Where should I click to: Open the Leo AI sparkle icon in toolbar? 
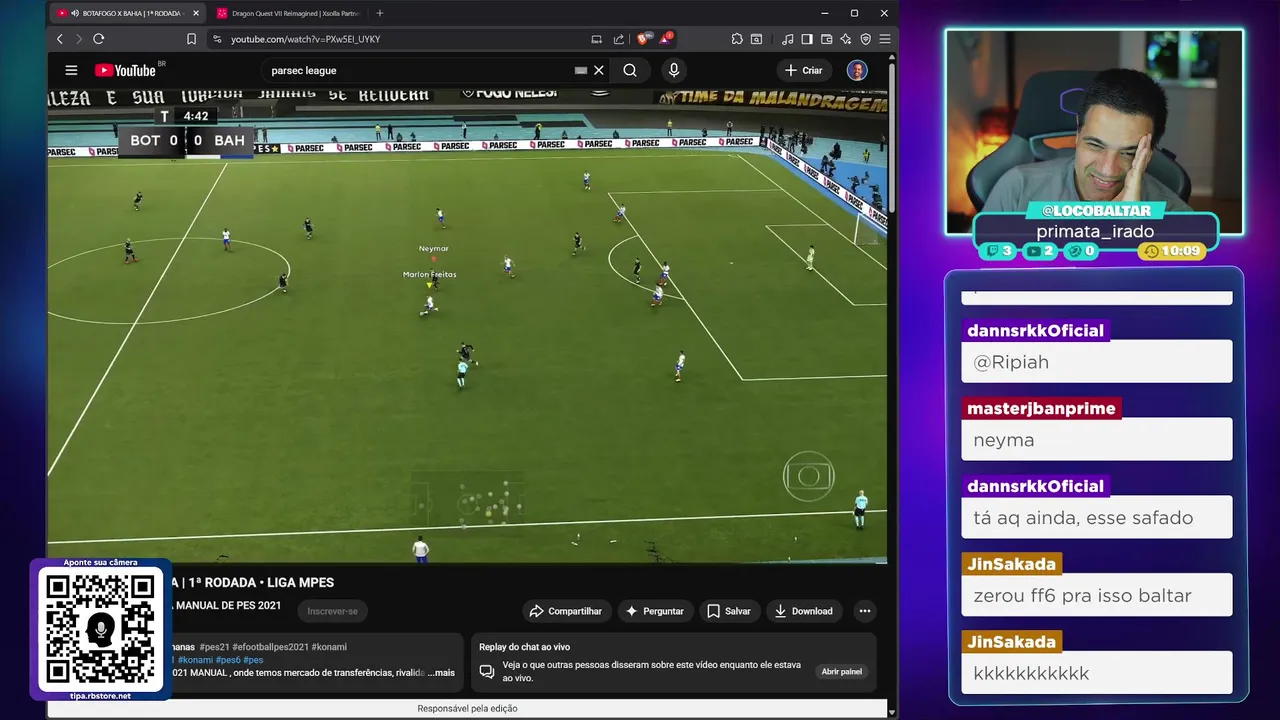(x=845, y=39)
